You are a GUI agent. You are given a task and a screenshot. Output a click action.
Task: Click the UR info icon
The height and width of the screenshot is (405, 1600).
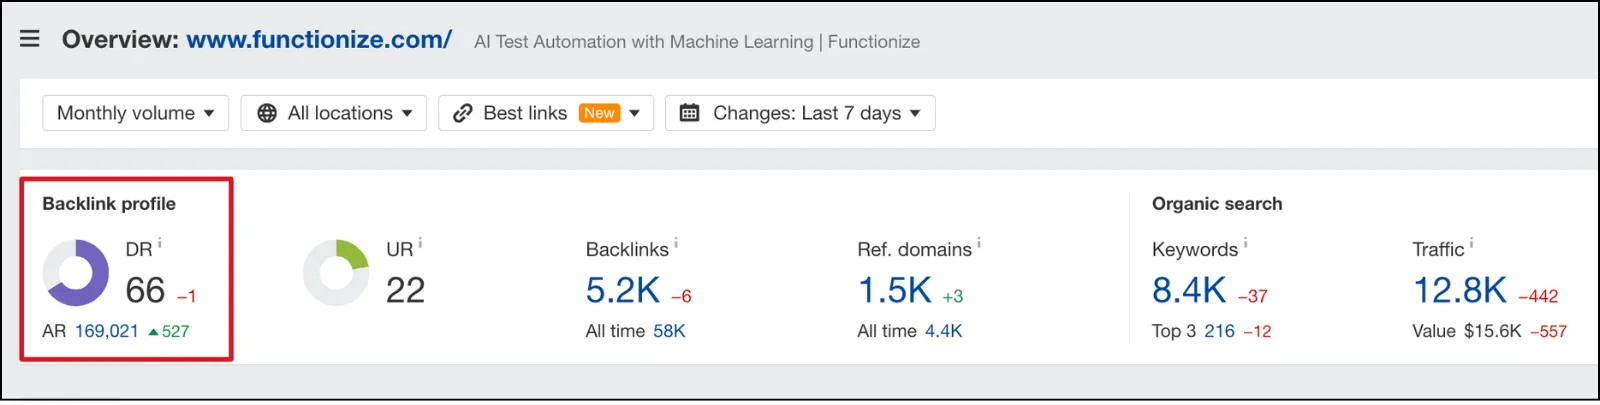[420, 243]
